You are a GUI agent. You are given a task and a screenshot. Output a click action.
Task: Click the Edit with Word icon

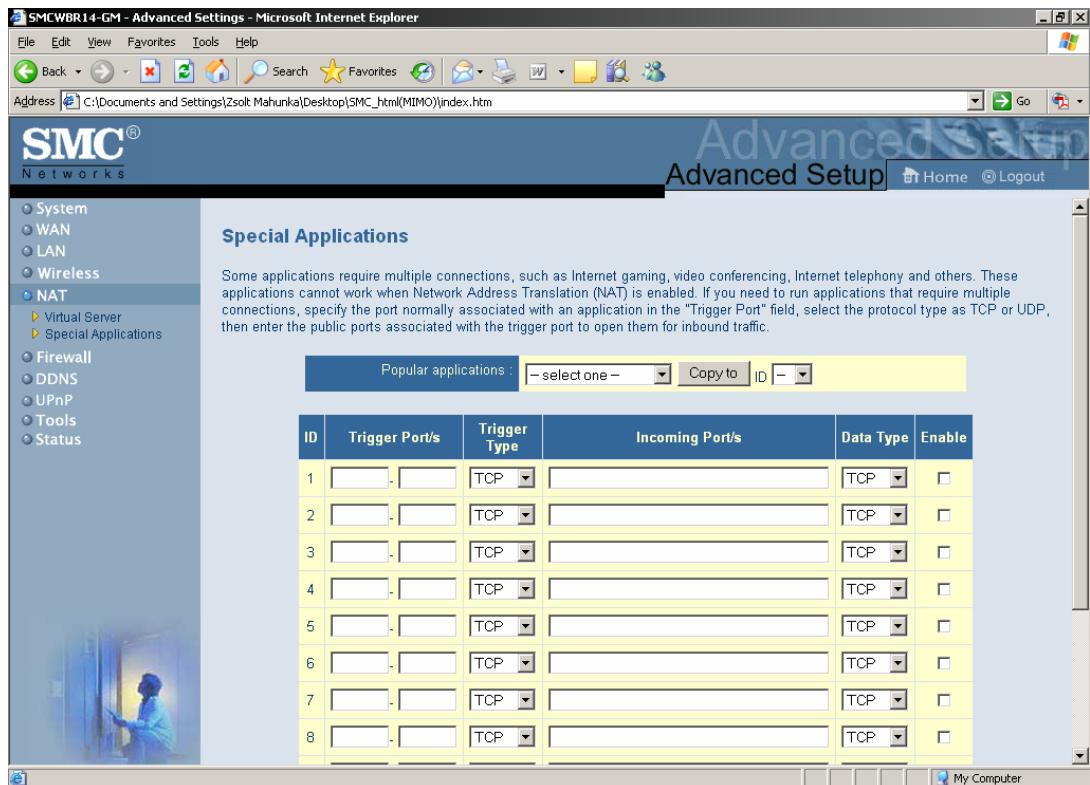pos(538,71)
